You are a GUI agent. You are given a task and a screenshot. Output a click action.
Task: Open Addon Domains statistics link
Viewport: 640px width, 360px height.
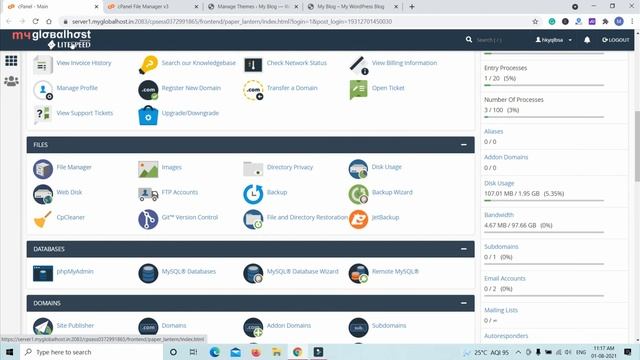click(x=506, y=157)
